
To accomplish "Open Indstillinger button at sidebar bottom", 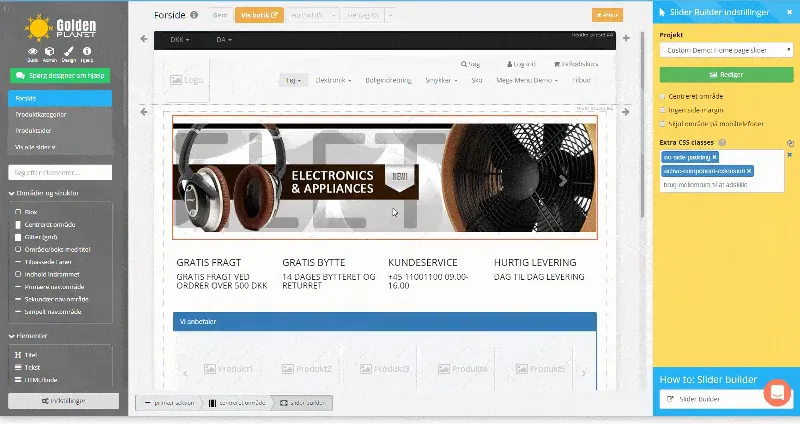I will tap(64, 401).
